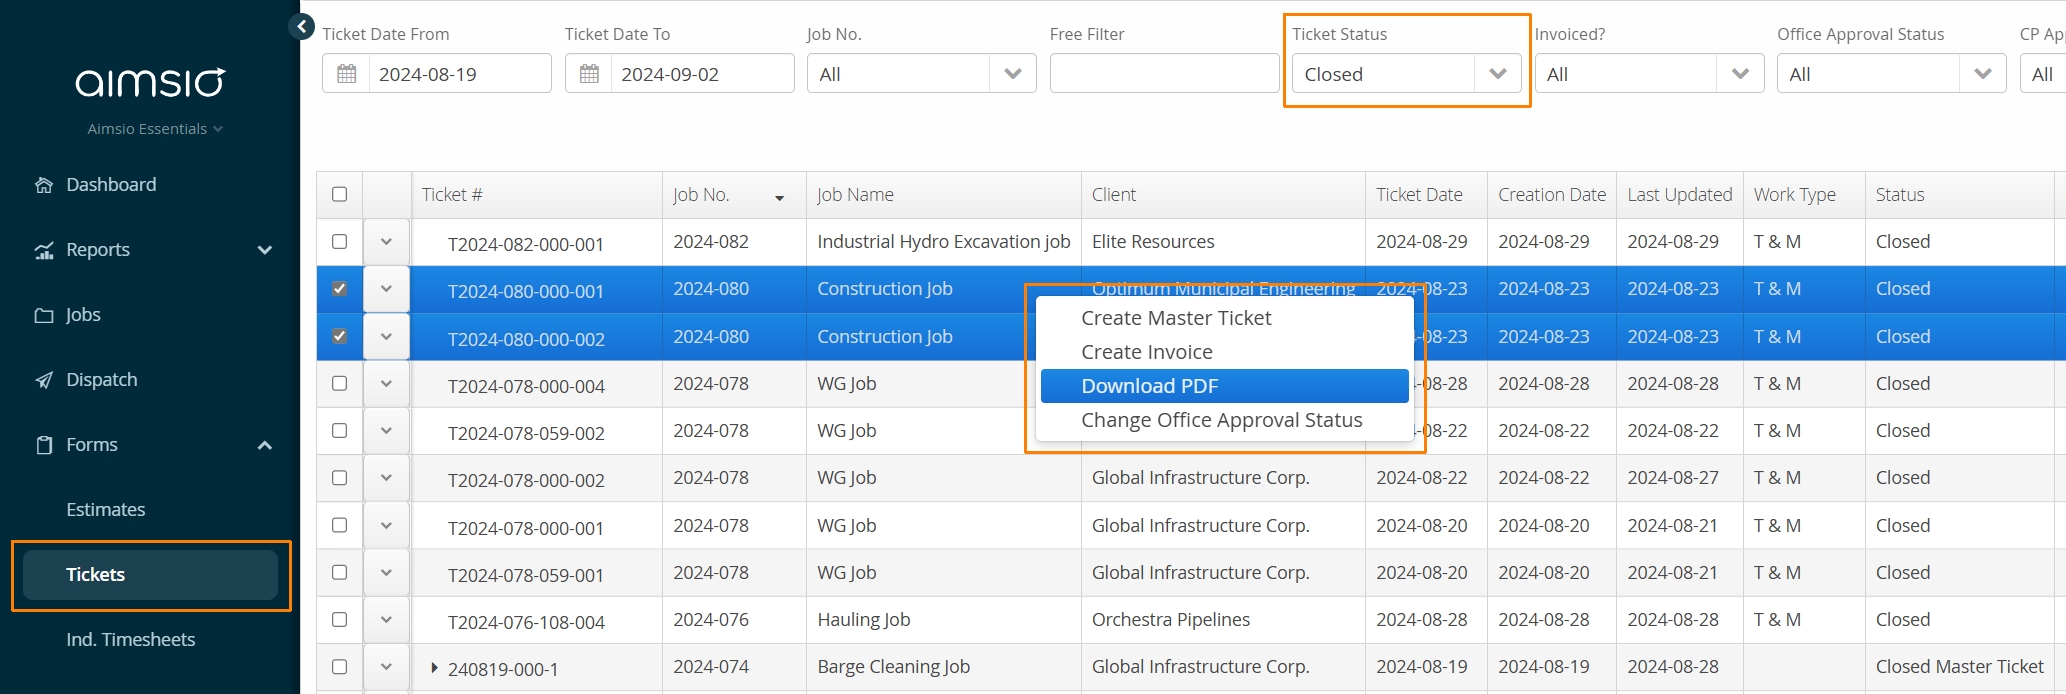Click the Aimsio logo
The image size is (2066, 694).
click(x=151, y=81)
